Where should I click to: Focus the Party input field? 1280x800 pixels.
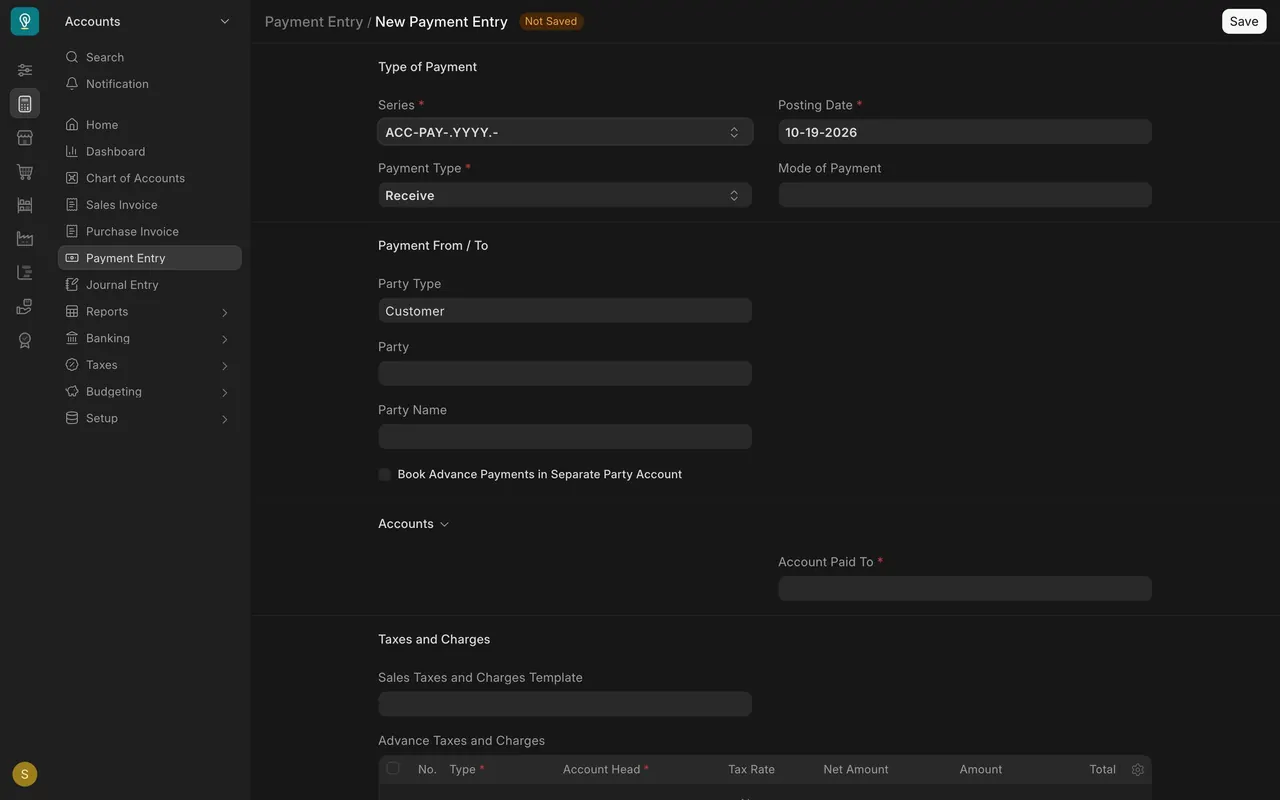(x=565, y=374)
